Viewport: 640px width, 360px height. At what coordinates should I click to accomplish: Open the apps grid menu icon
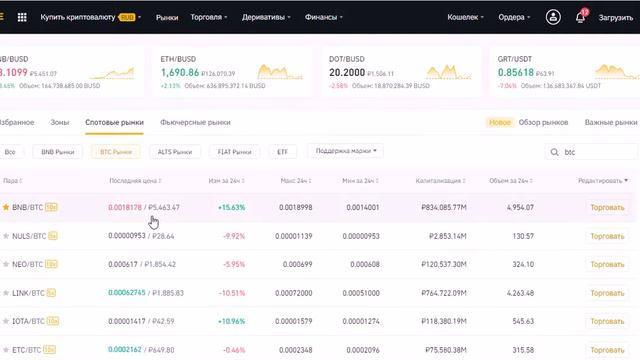click(22, 17)
